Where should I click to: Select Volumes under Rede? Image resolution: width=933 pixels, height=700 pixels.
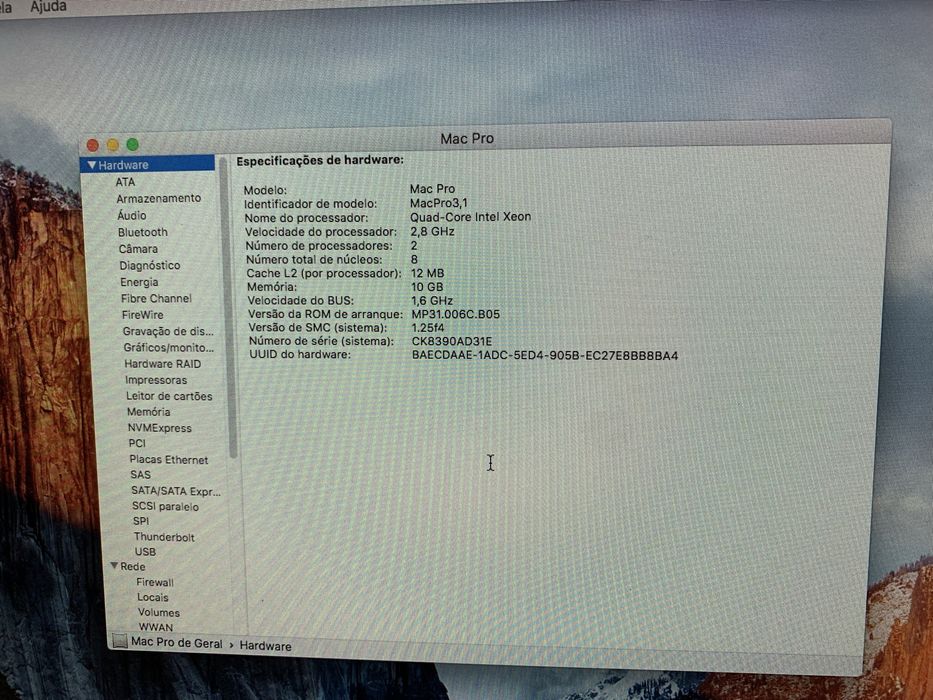pyautogui.click(x=158, y=612)
